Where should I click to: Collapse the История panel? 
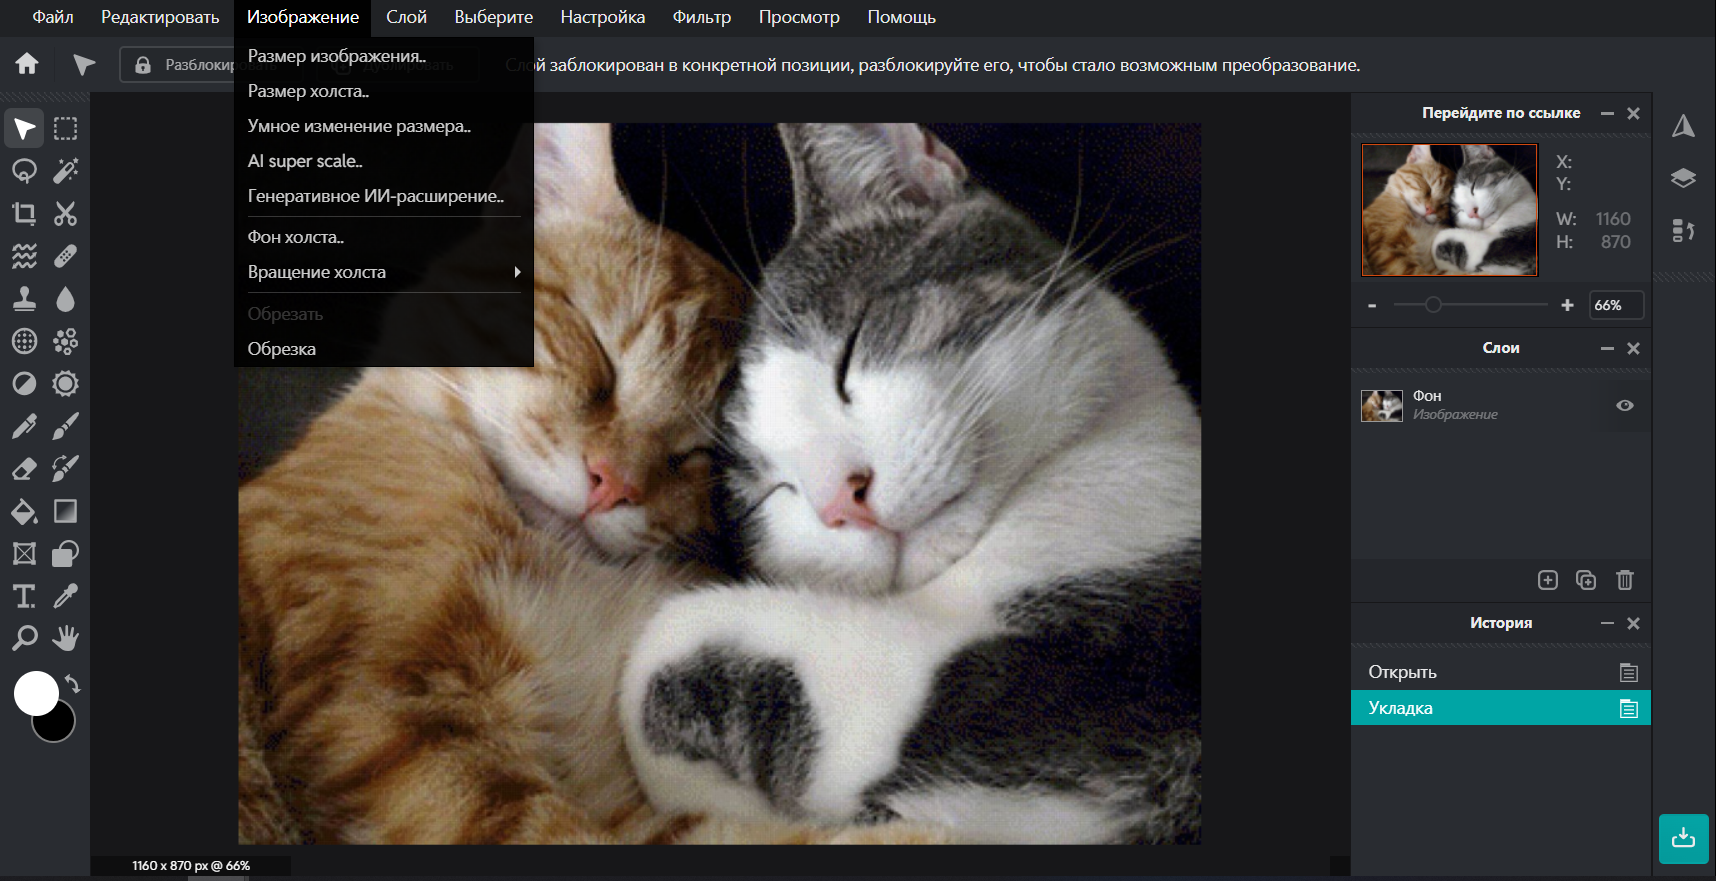click(1607, 623)
